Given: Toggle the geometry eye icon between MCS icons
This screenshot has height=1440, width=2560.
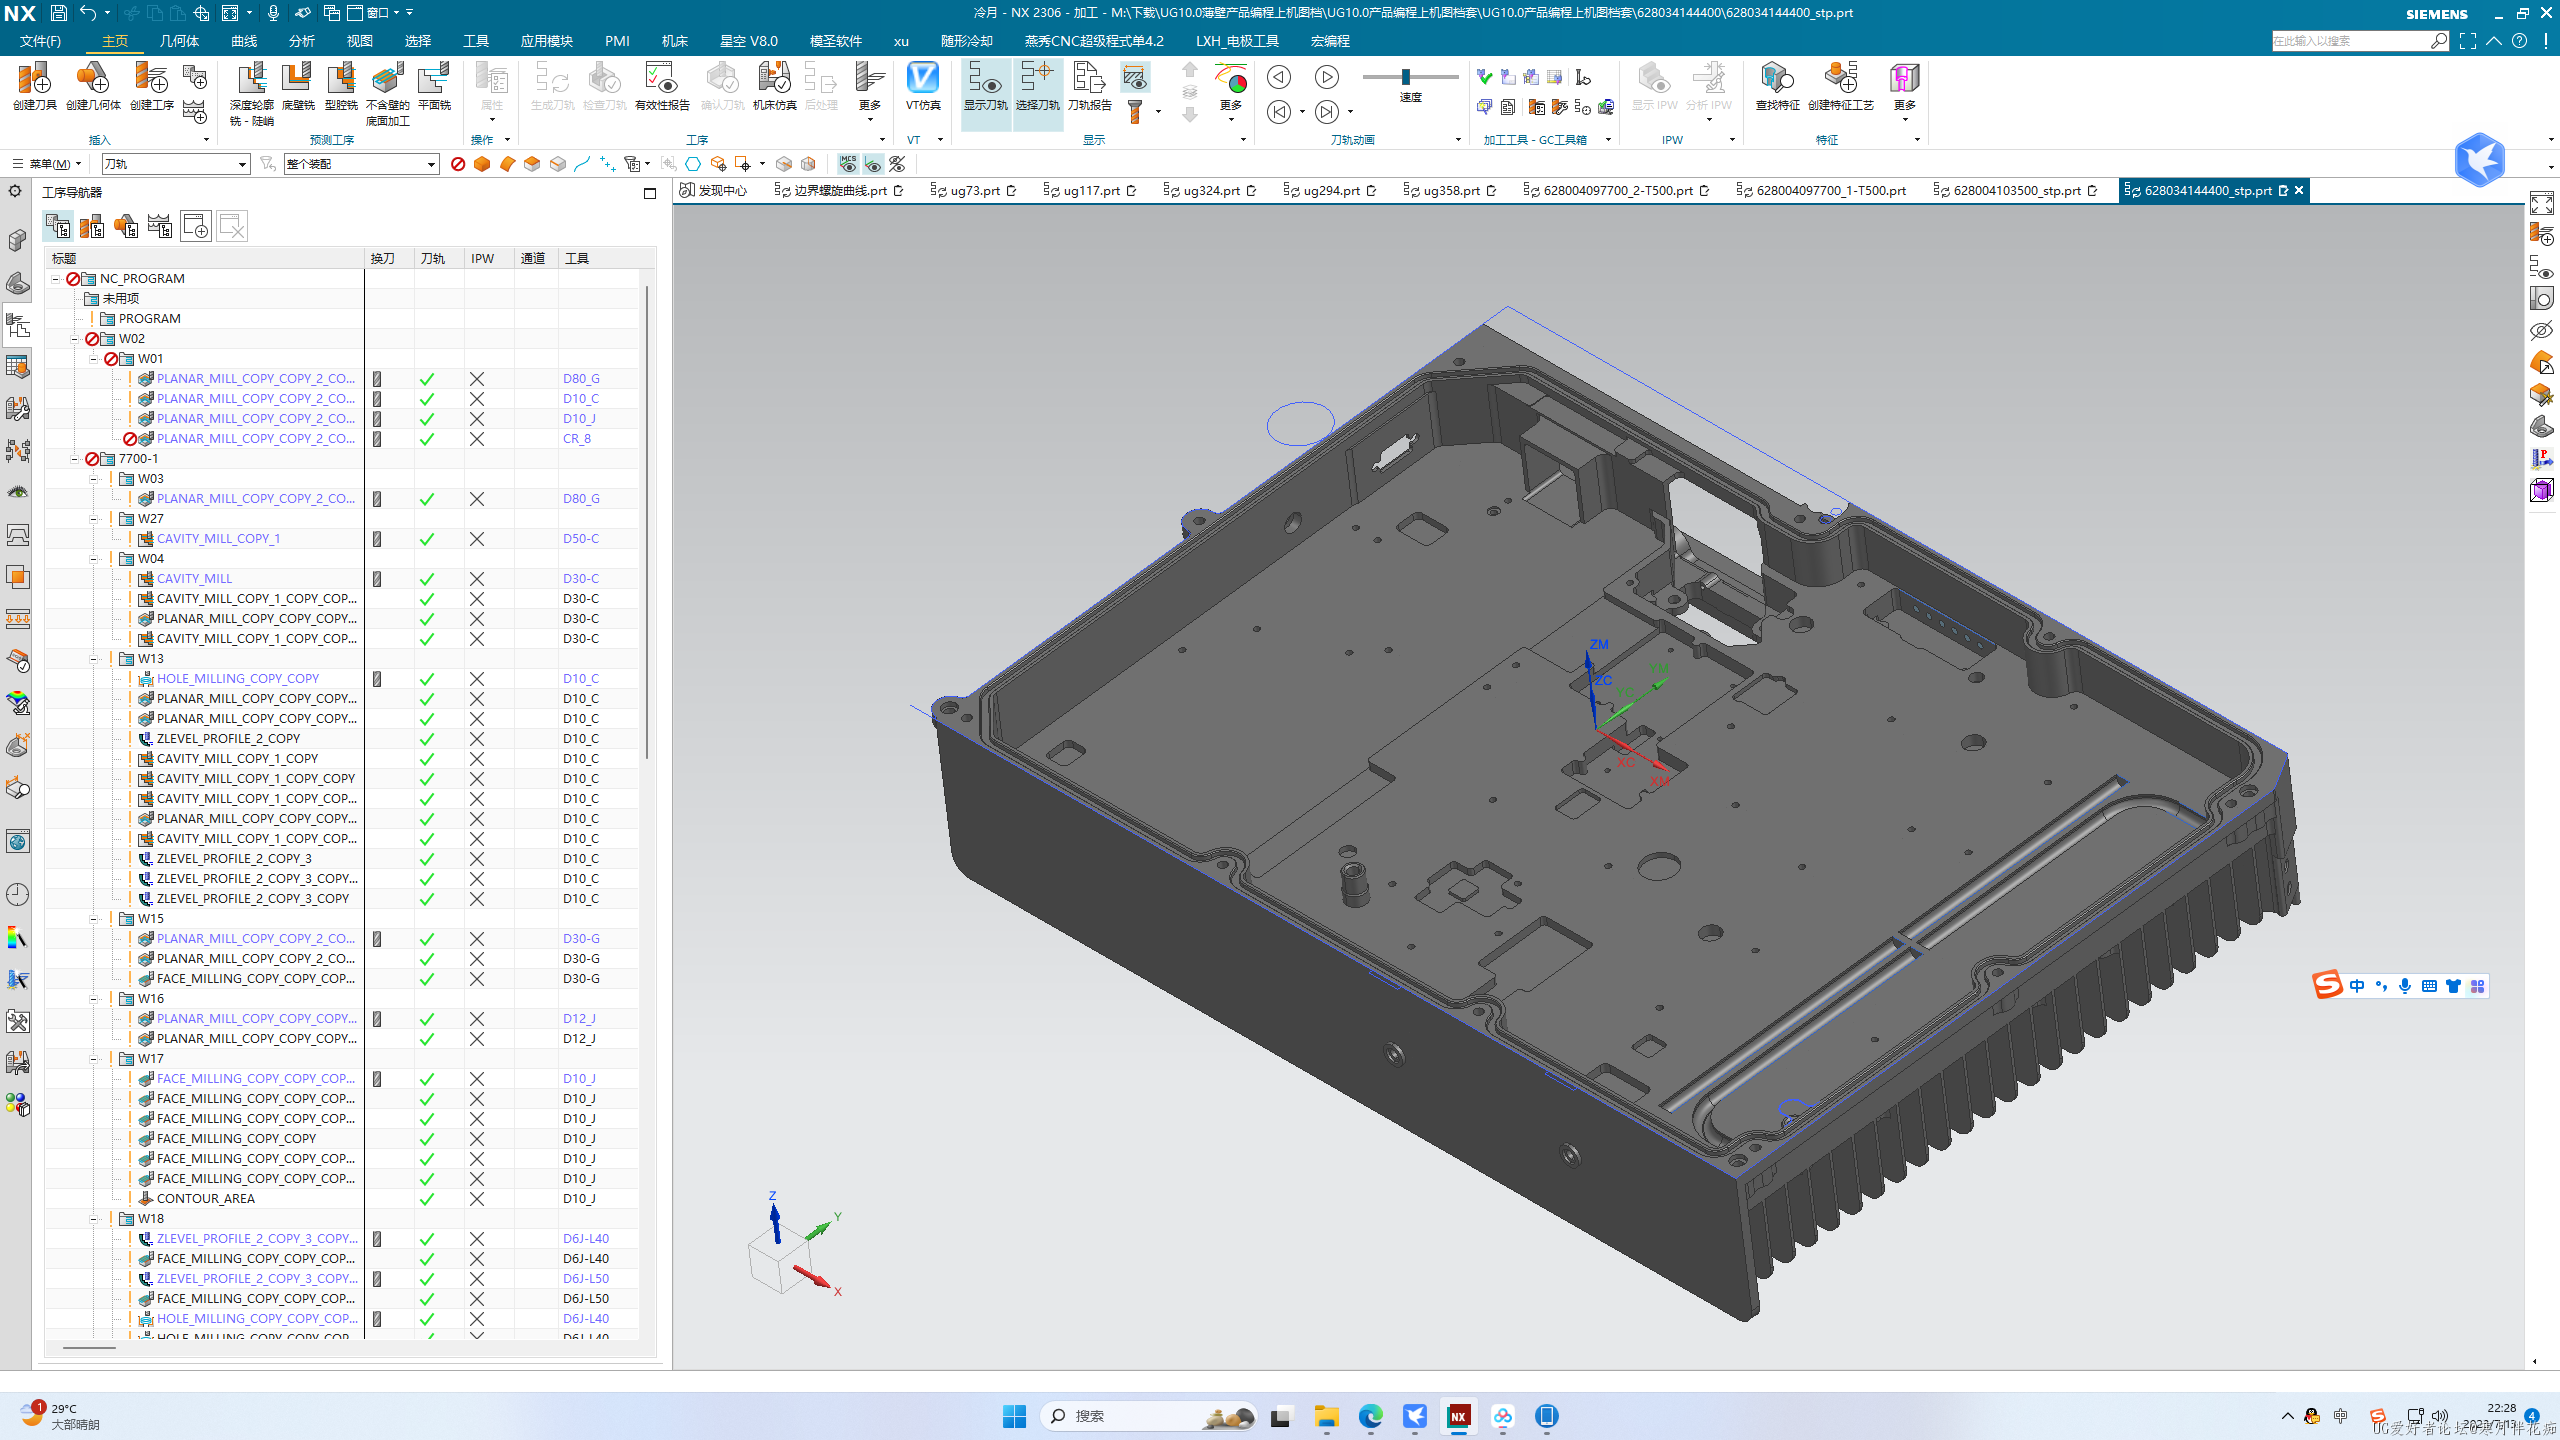Looking at the screenshot, I should click(x=873, y=164).
